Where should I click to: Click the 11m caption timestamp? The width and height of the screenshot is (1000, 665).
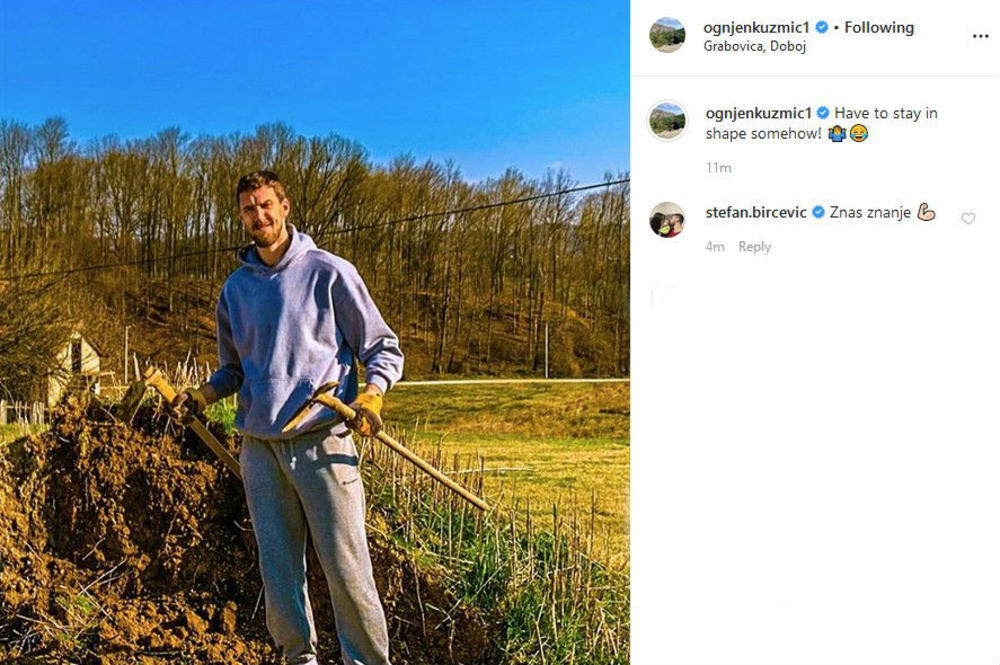[717, 167]
